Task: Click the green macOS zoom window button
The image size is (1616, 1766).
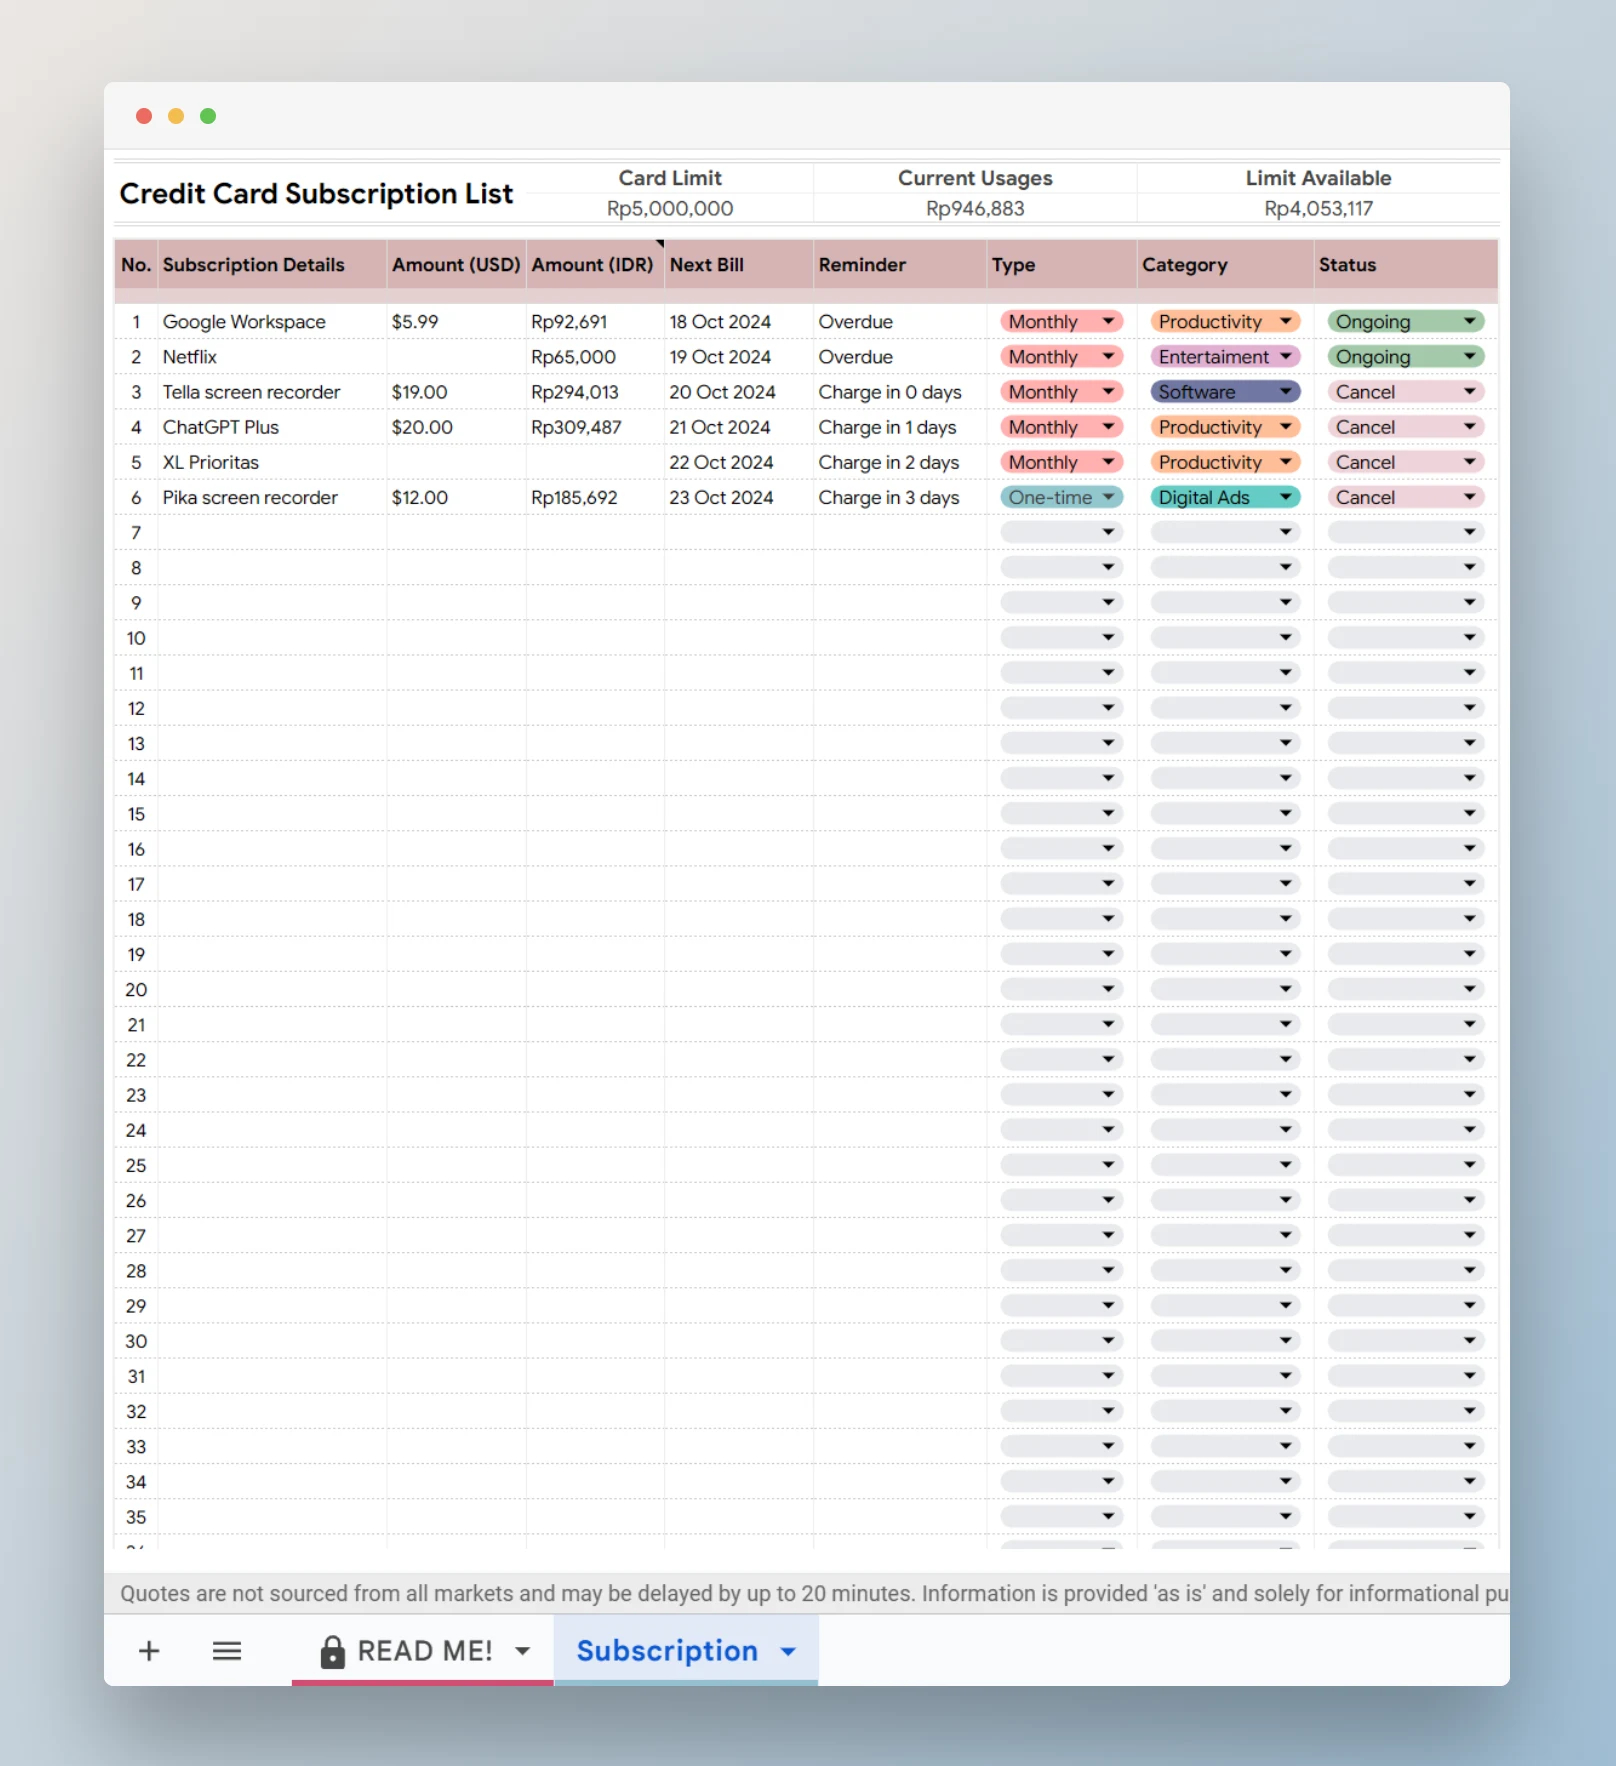Action: tap(208, 116)
